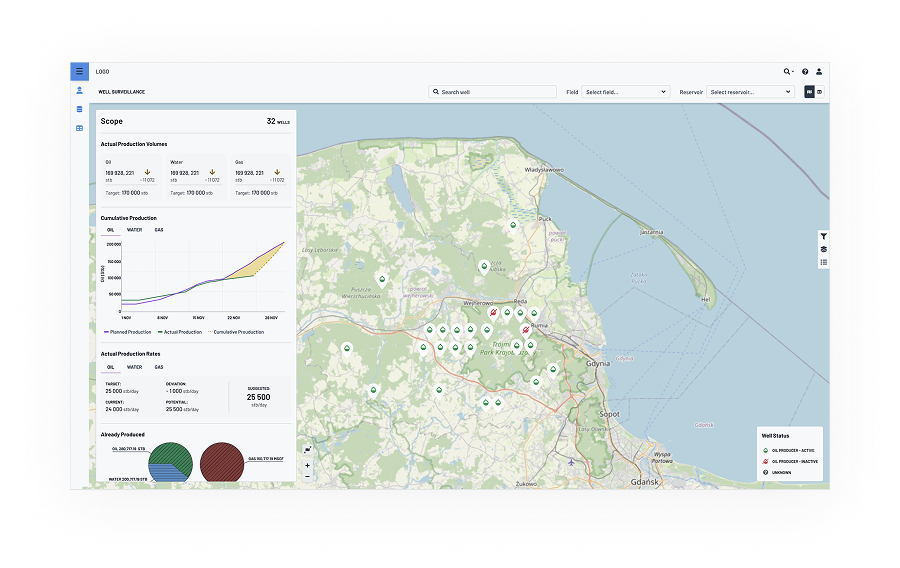Click Oil Producer - Inactive legend item
Image resolution: width=900 pixels, height=568 pixels.
(x=790, y=462)
